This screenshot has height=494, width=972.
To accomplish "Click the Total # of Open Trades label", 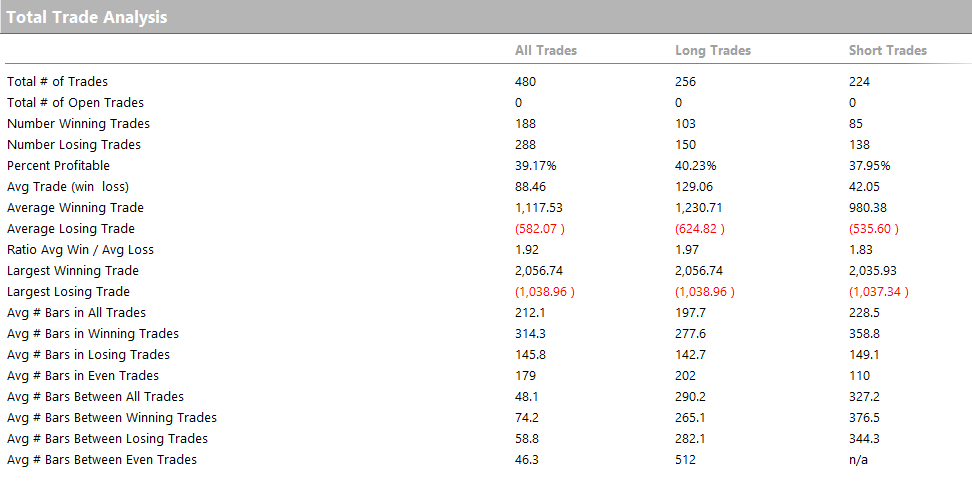I will click(75, 102).
